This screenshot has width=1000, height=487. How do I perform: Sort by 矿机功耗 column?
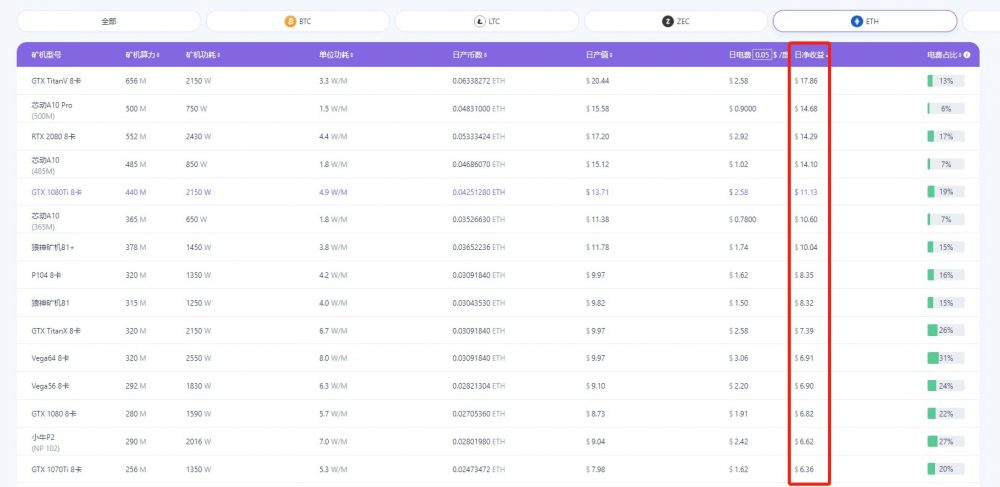[x=202, y=55]
